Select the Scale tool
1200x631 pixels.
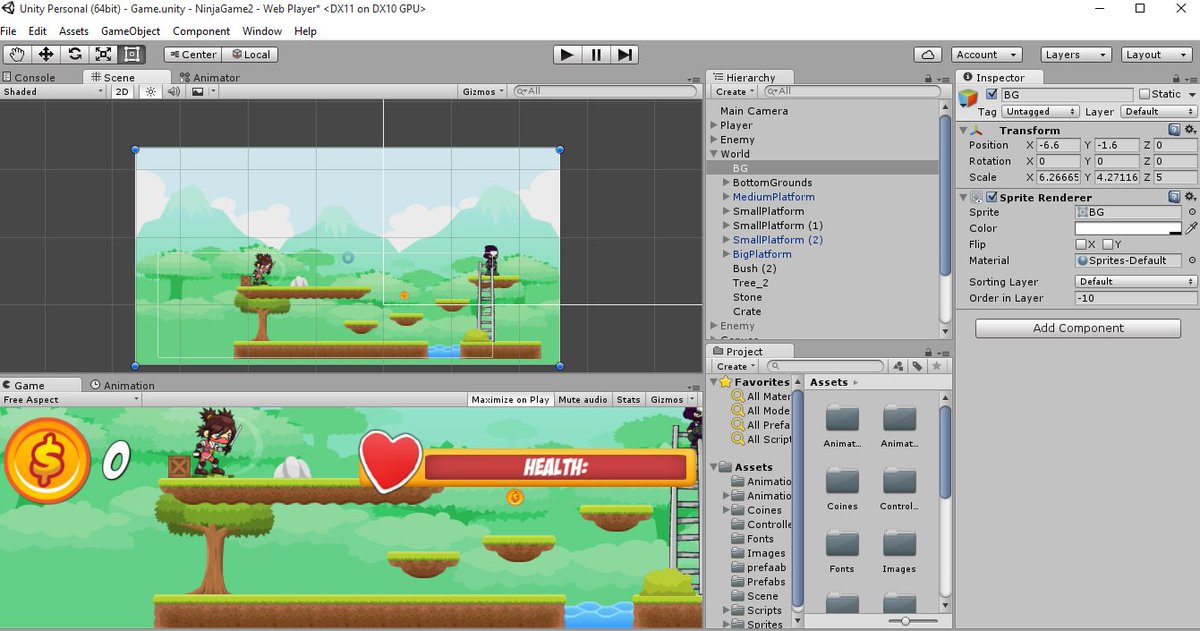pos(104,55)
